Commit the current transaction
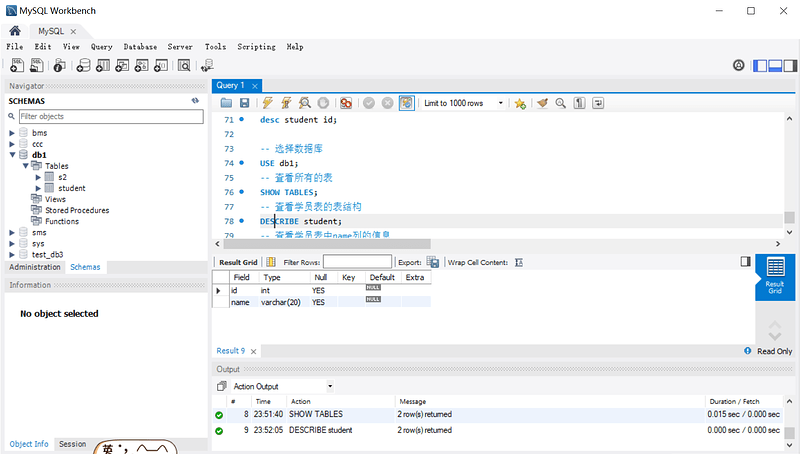 (x=369, y=103)
